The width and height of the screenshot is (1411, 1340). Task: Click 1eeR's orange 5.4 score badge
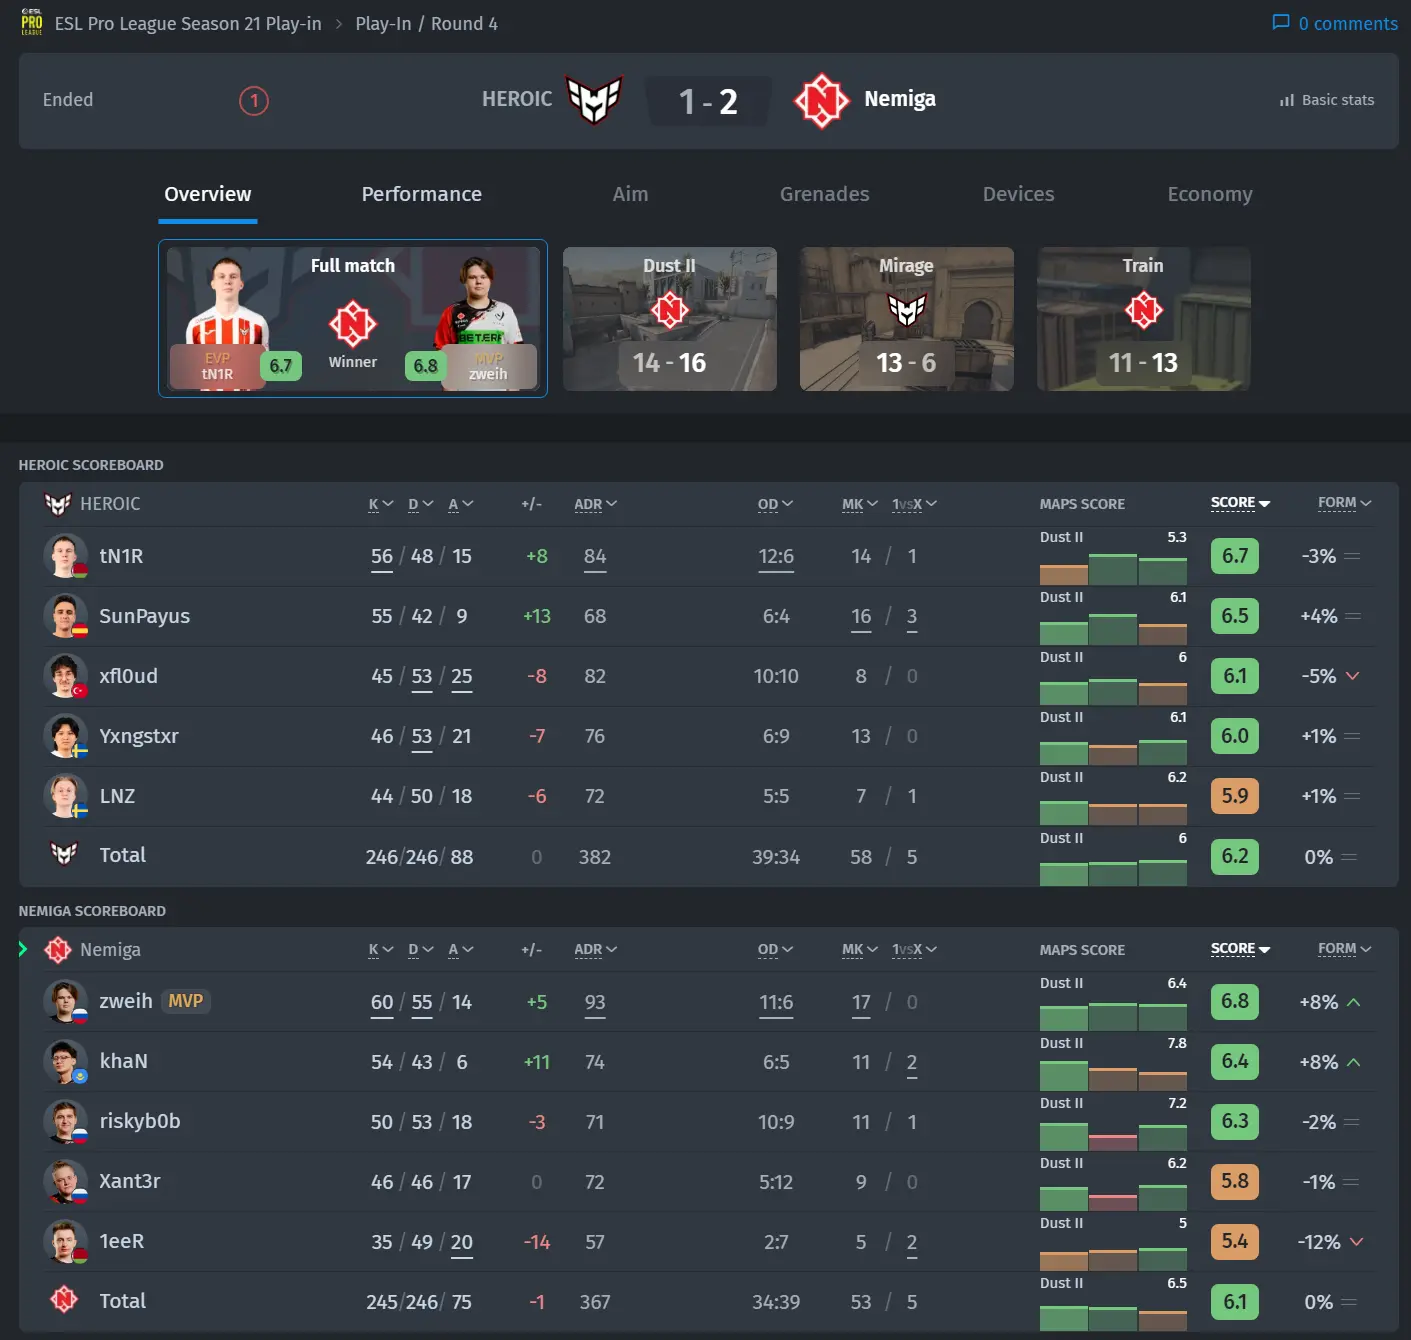click(1235, 1241)
